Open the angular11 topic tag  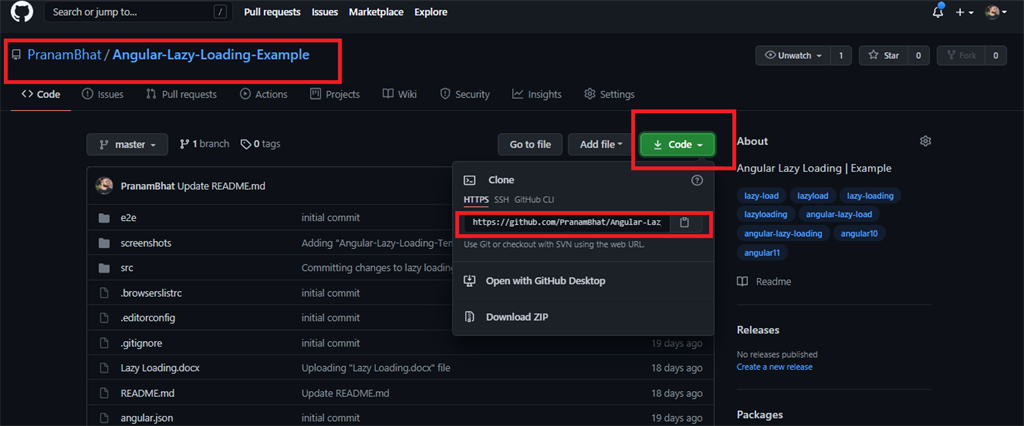coord(762,252)
